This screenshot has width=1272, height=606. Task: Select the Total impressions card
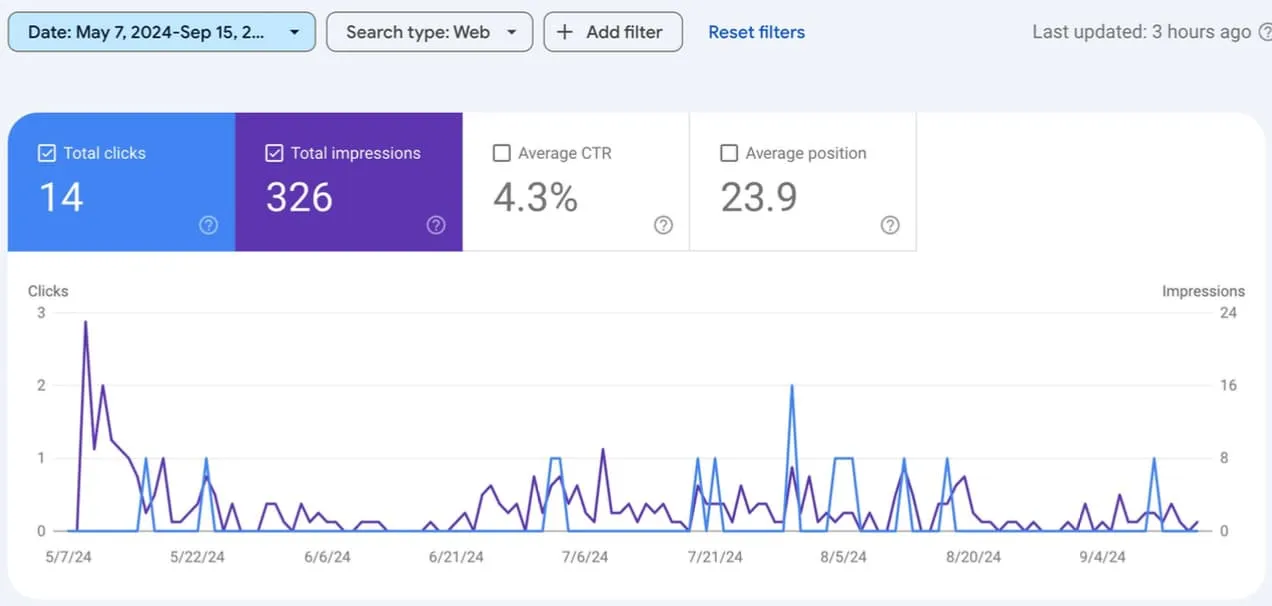pyautogui.click(x=349, y=181)
